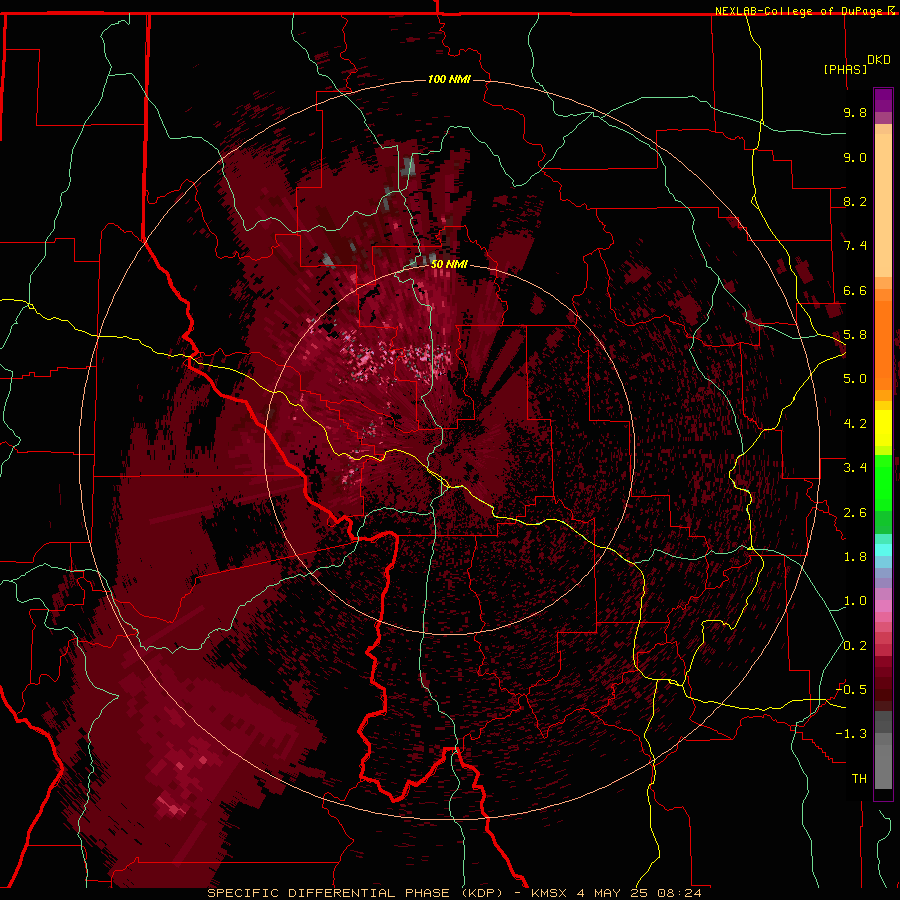Image resolution: width=900 pixels, height=900 pixels.
Task: Click the 2.6 scale value
Action: [855, 513]
